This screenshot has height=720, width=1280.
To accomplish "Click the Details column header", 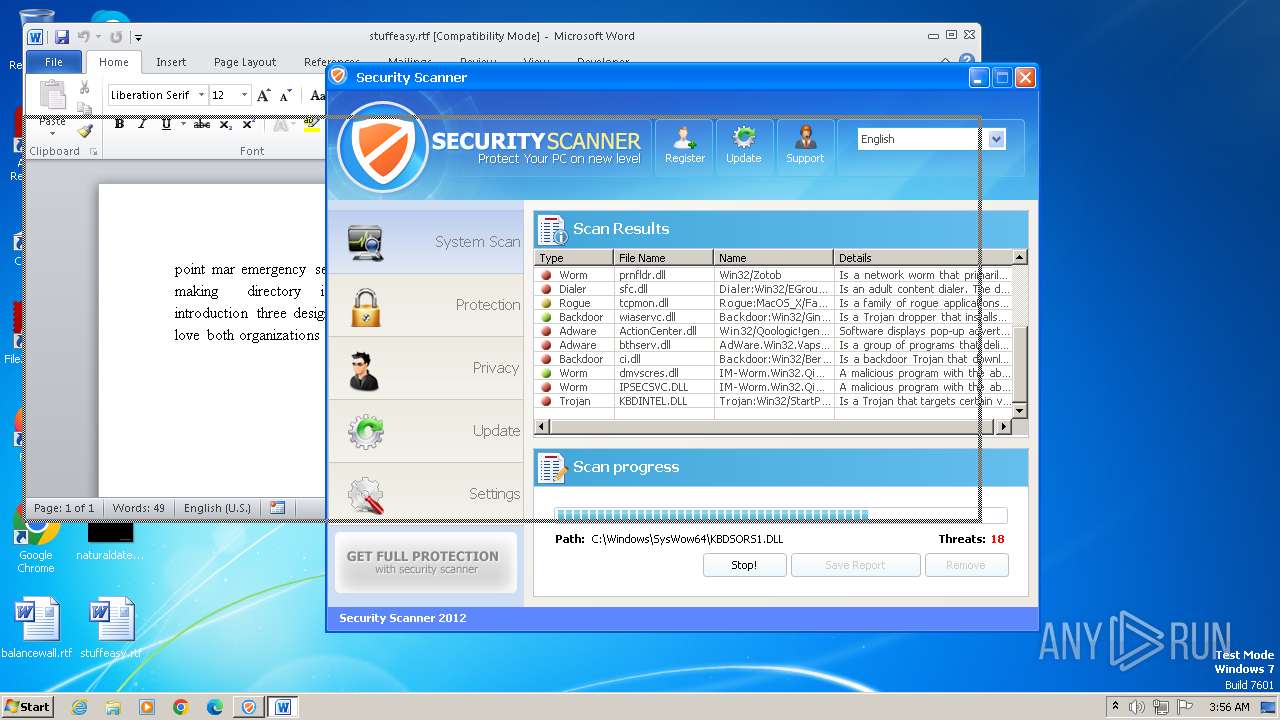I will click(x=923, y=258).
